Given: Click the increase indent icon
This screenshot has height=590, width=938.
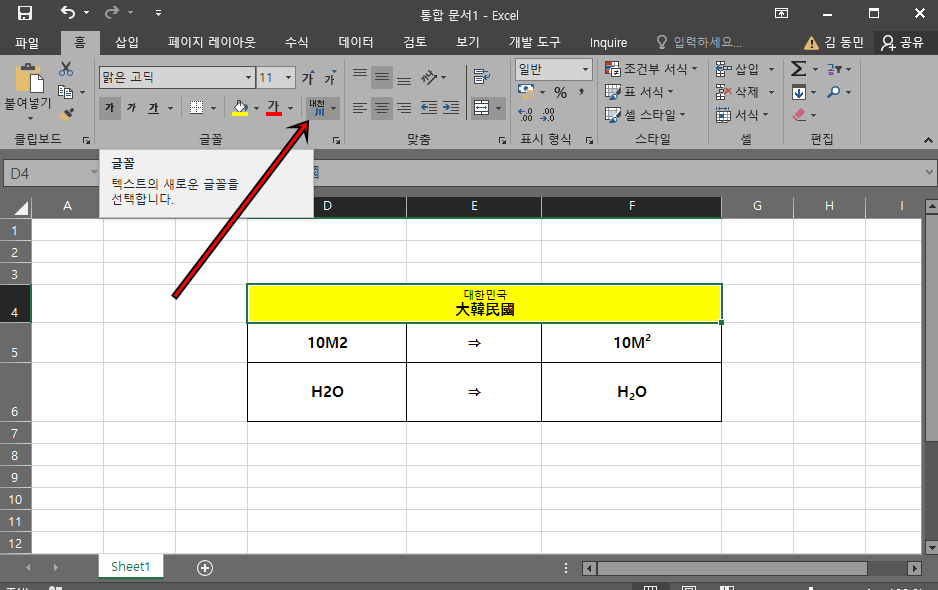Looking at the screenshot, I should pos(450,108).
